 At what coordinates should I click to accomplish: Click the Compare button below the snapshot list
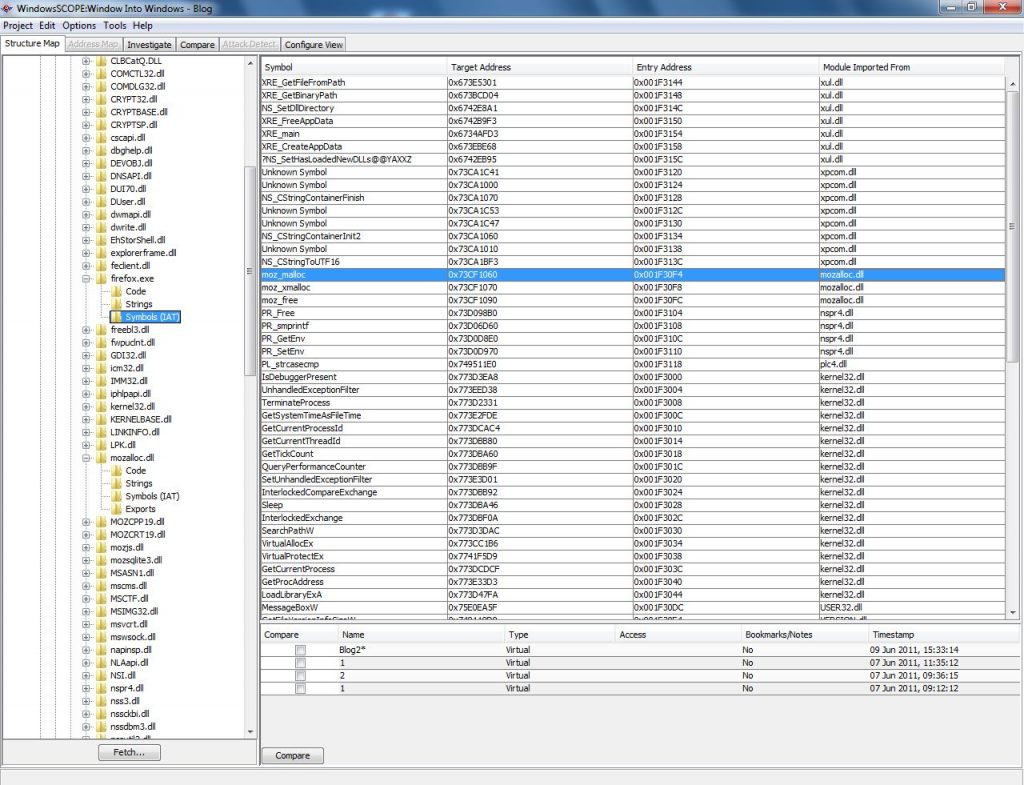point(293,756)
